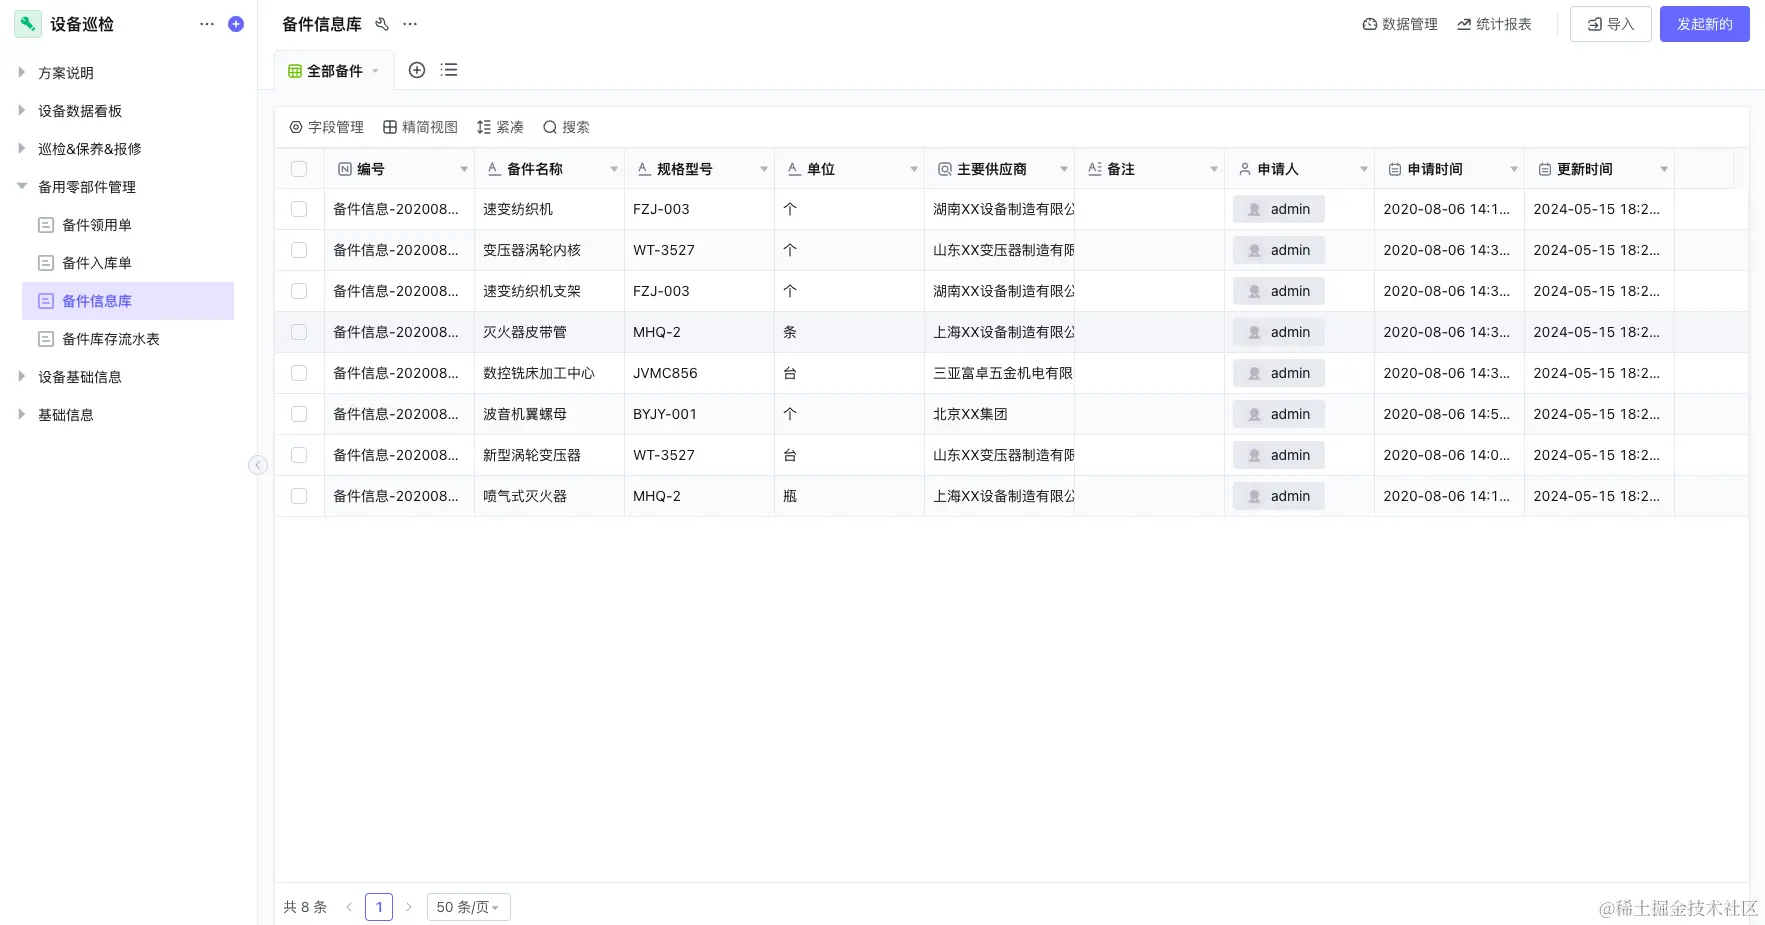
Task: Open the 规格型号 column dropdown arrow
Action: pos(764,169)
